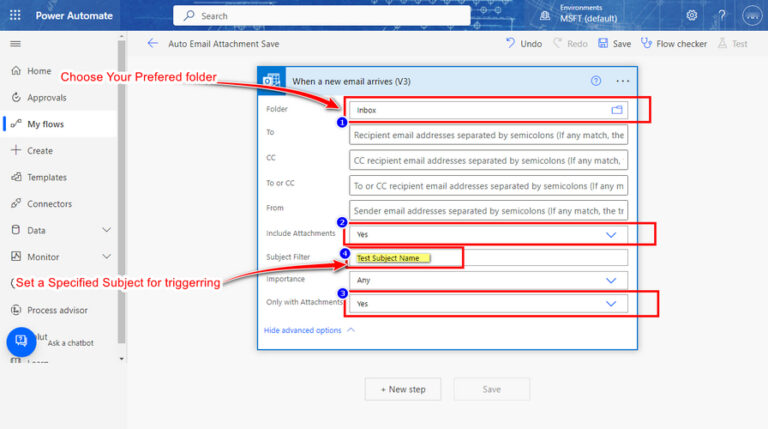Viewport: 768px width, 429px height.
Task: Open the folder picker icon
Action: 617,110
